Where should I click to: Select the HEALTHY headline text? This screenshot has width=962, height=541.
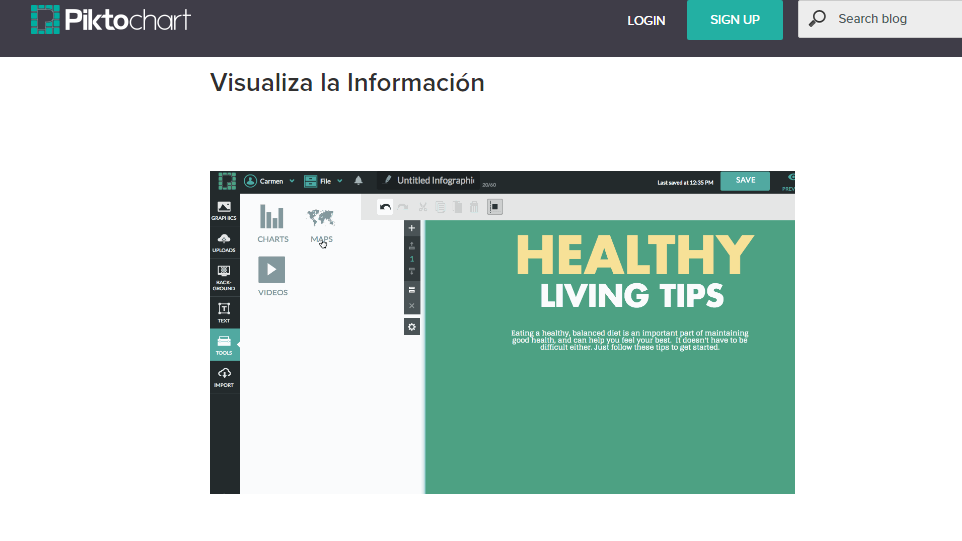634,255
